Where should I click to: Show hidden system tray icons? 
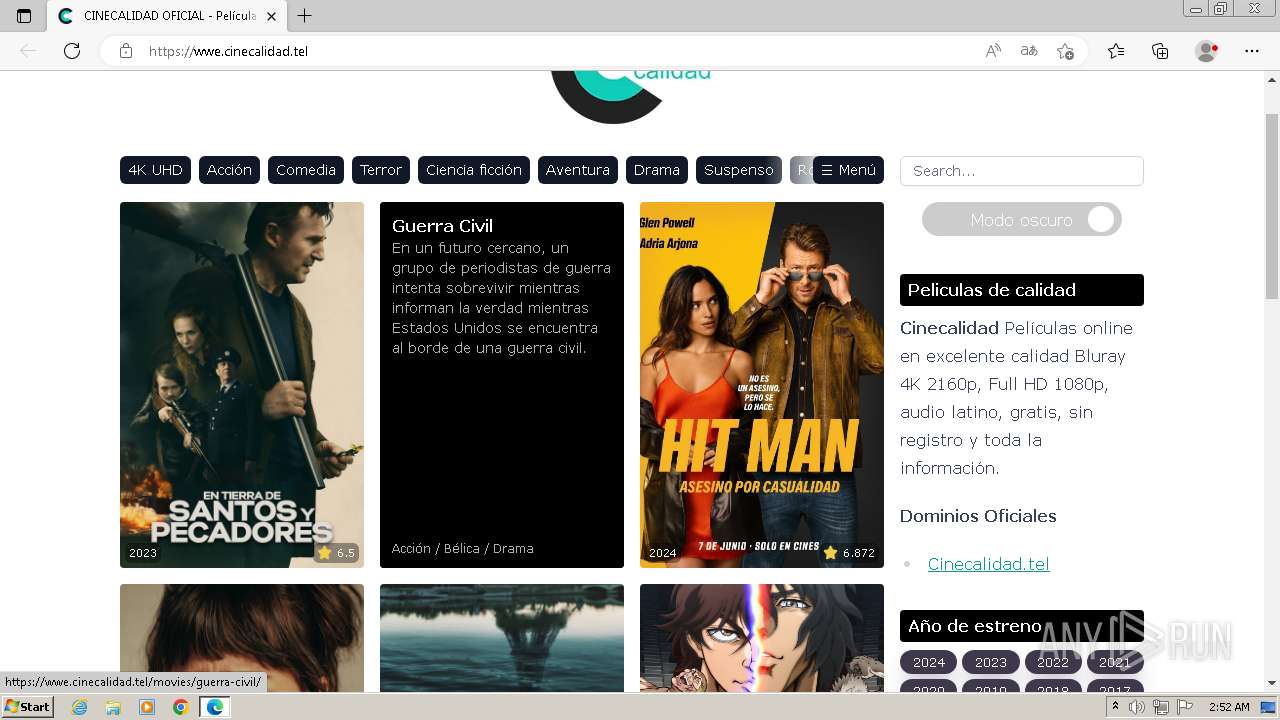(x=1115, y=707)
